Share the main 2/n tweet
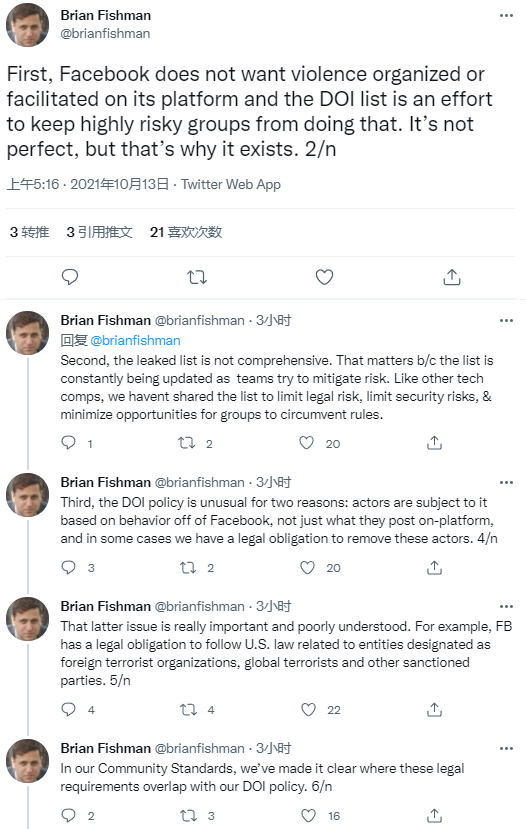The image size is (526, 829). 451,277
